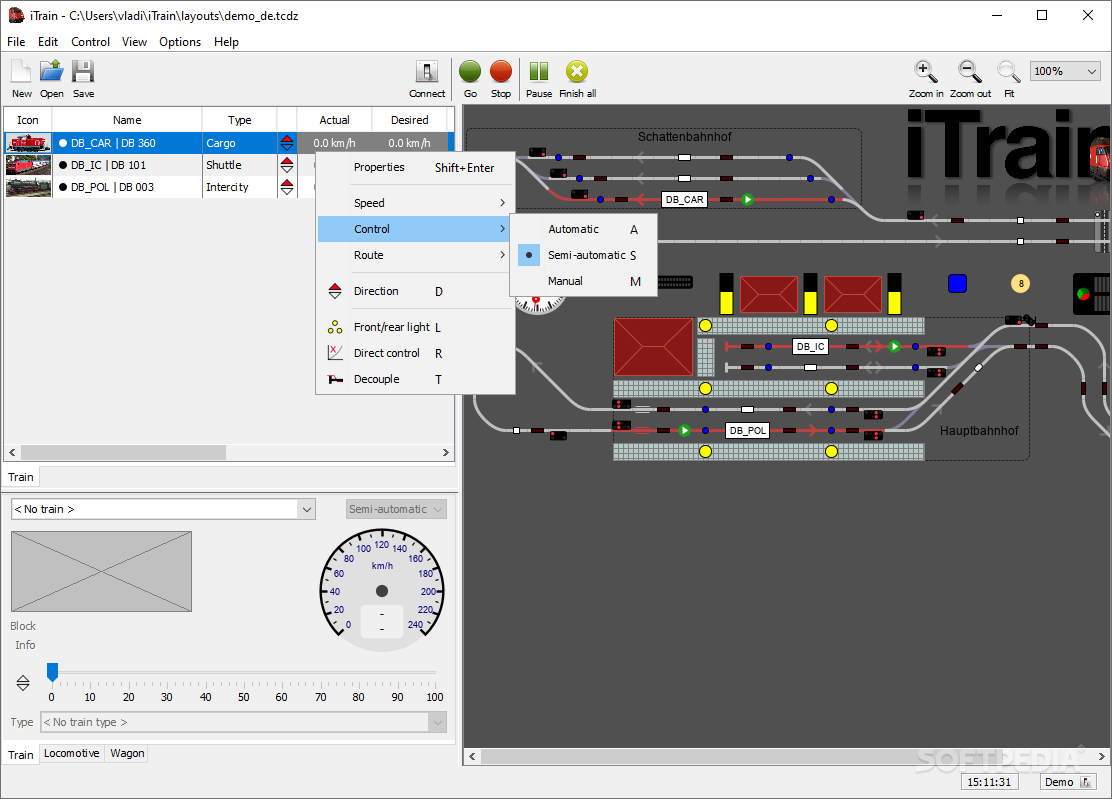Click the Desired column header

point(409,120)
